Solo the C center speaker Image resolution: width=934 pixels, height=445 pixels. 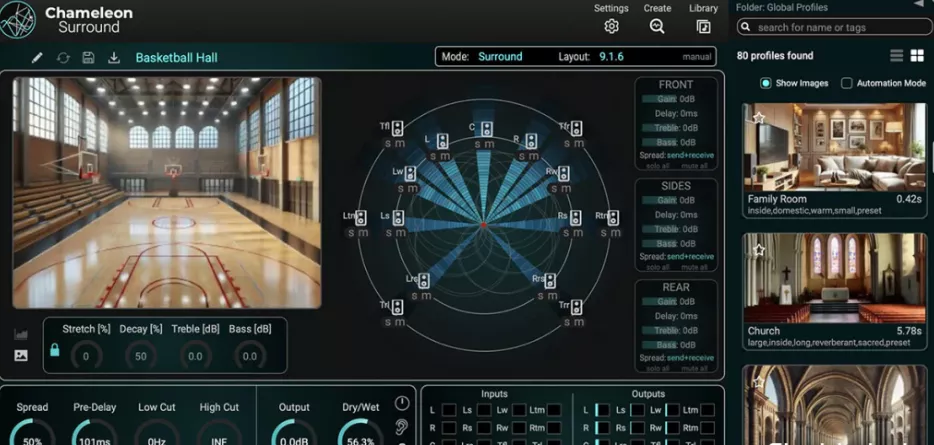pos(477,144)
